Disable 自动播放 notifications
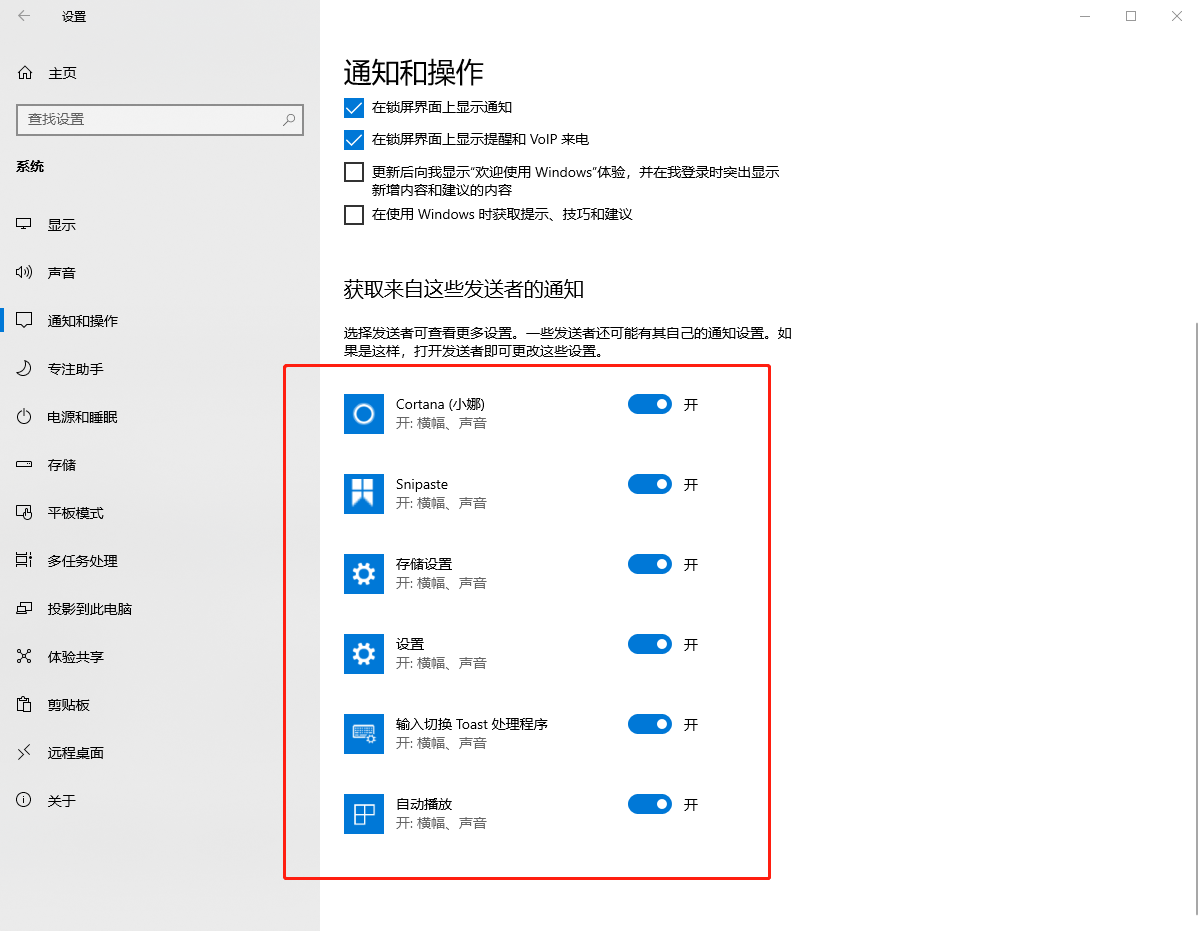This screenshot has height=931, width=1200. tap(650, 804)
